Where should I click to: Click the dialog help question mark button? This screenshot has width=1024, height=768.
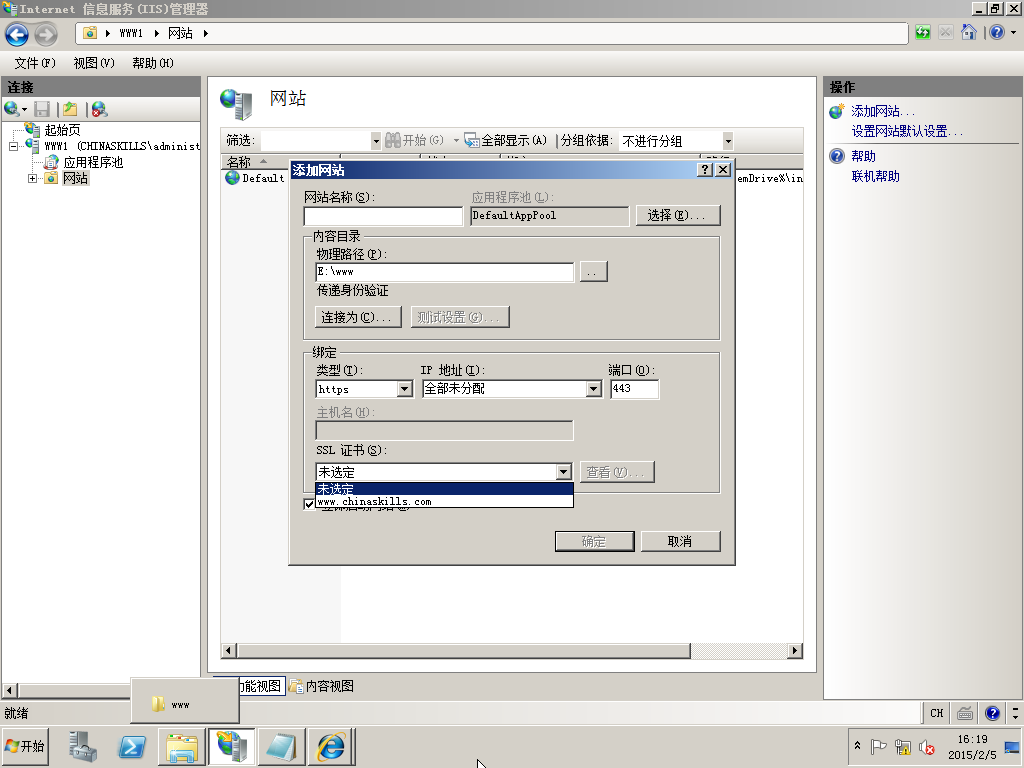click(704, 170)
